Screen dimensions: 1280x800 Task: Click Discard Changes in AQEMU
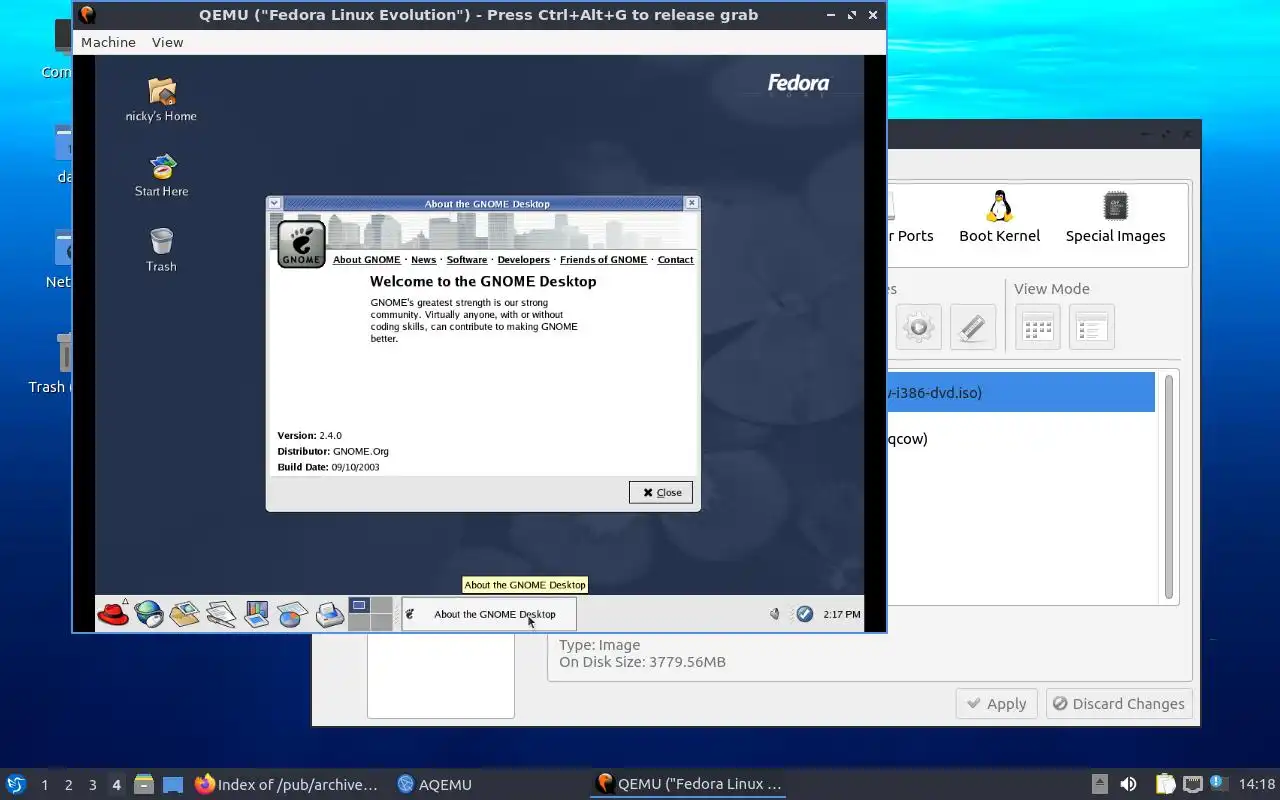[1119, 704]
